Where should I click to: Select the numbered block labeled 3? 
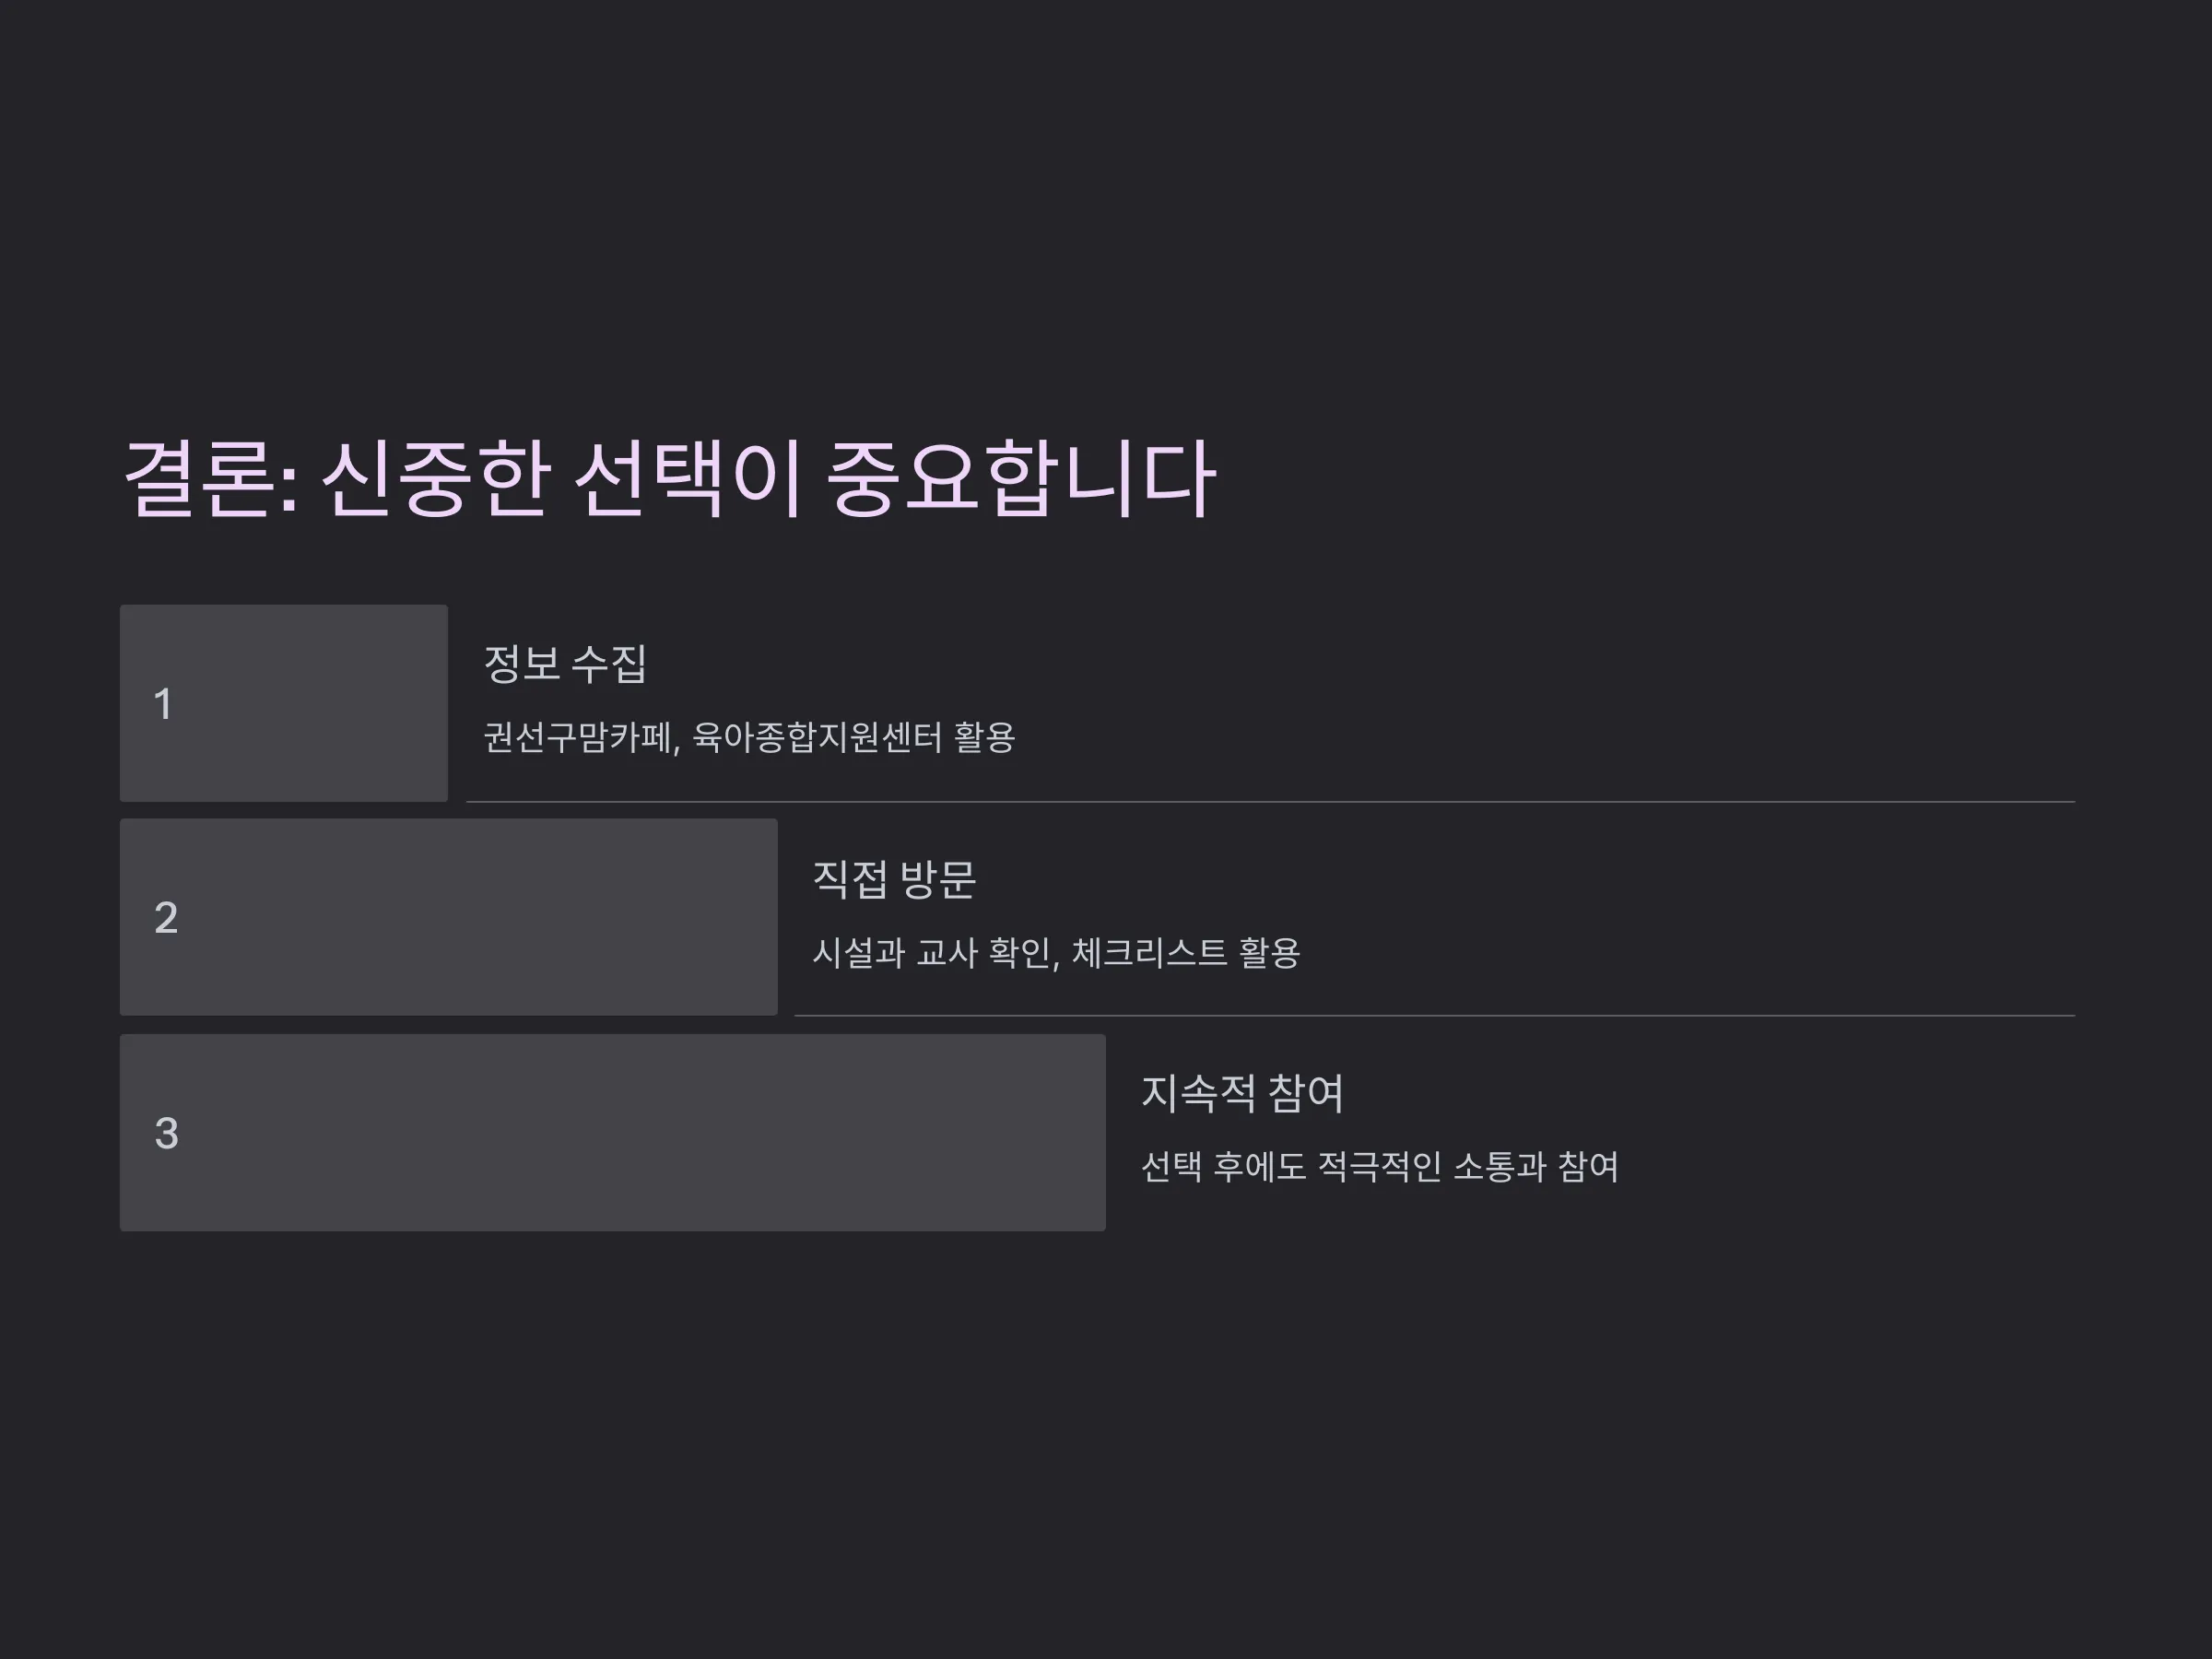[613, 1132]
